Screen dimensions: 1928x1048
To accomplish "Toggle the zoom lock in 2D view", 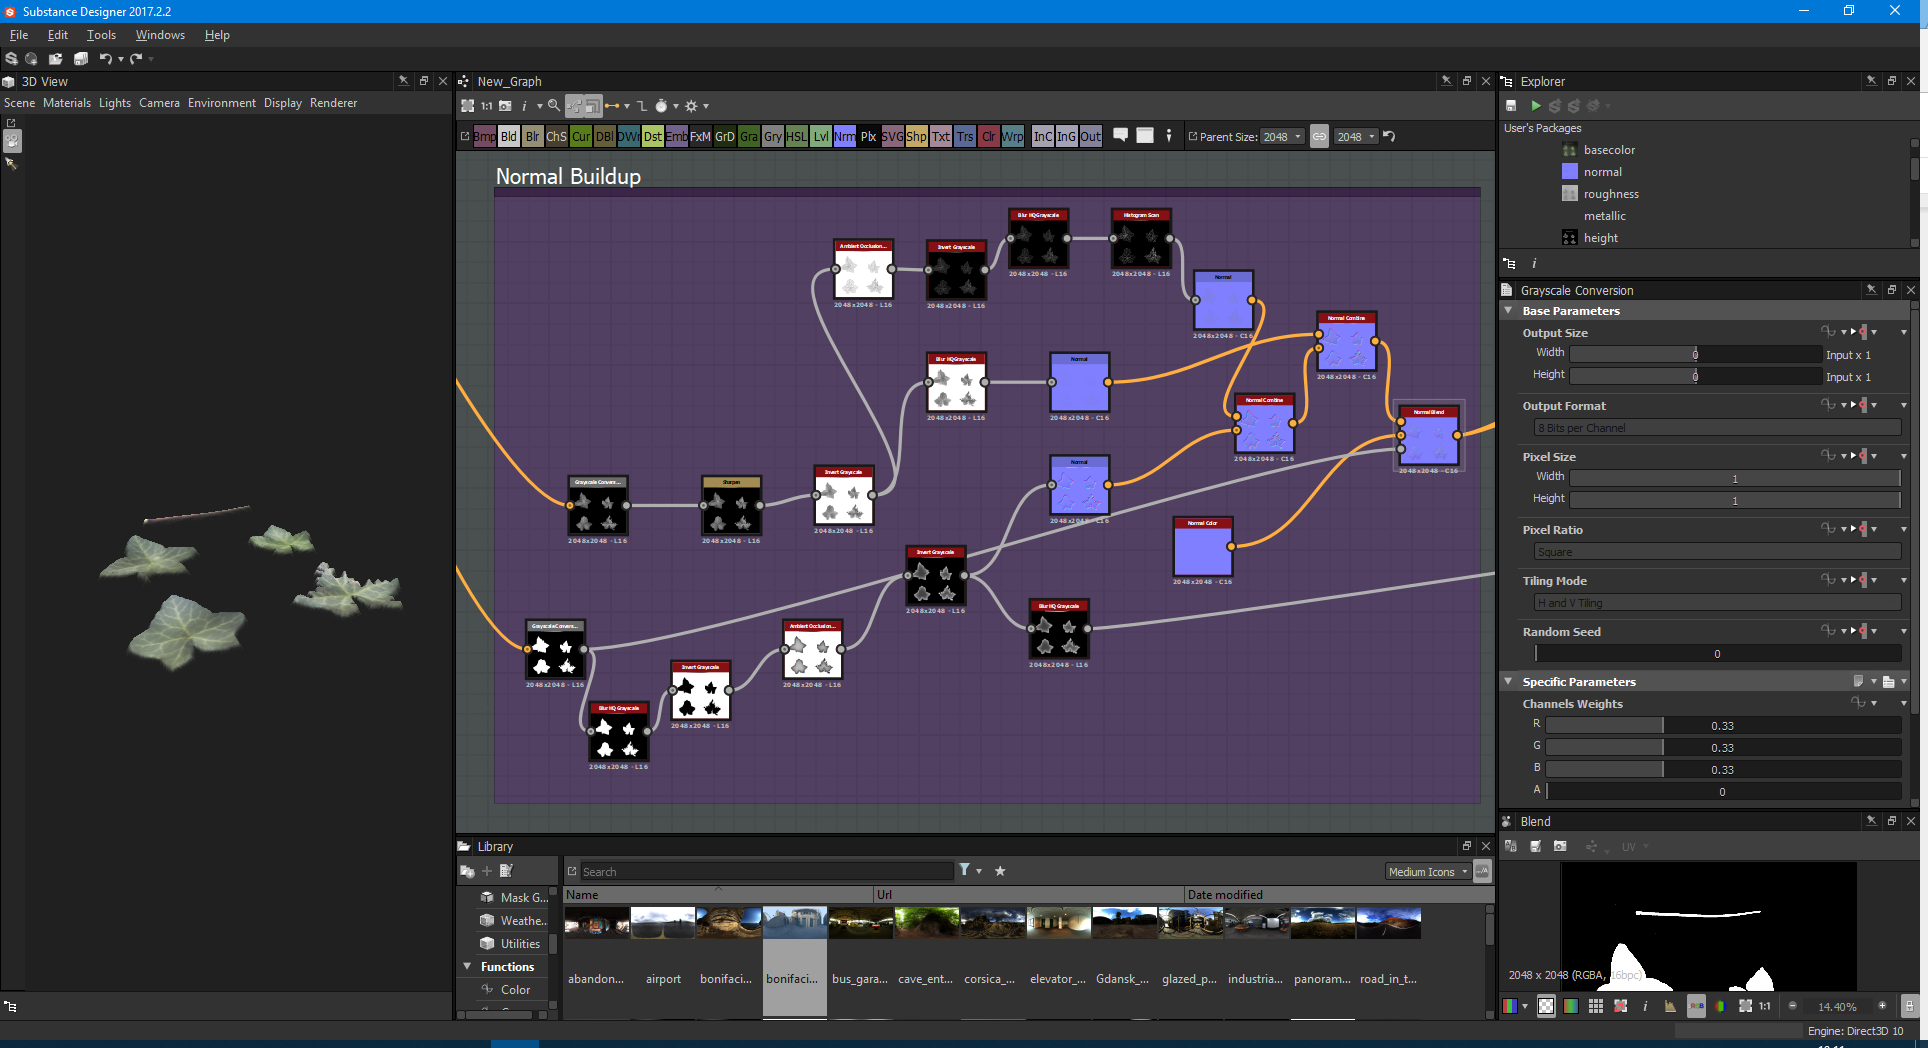I will 1909,1006.
